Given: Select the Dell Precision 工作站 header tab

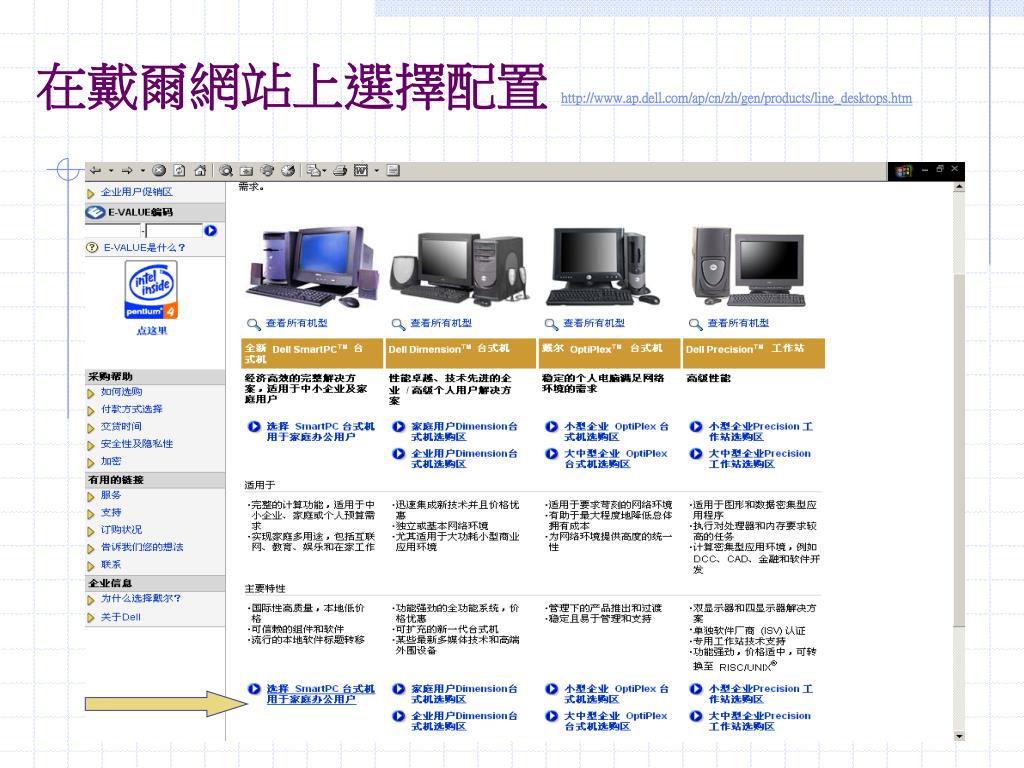Looking at the screenshot, I should (x=754, y=353).
